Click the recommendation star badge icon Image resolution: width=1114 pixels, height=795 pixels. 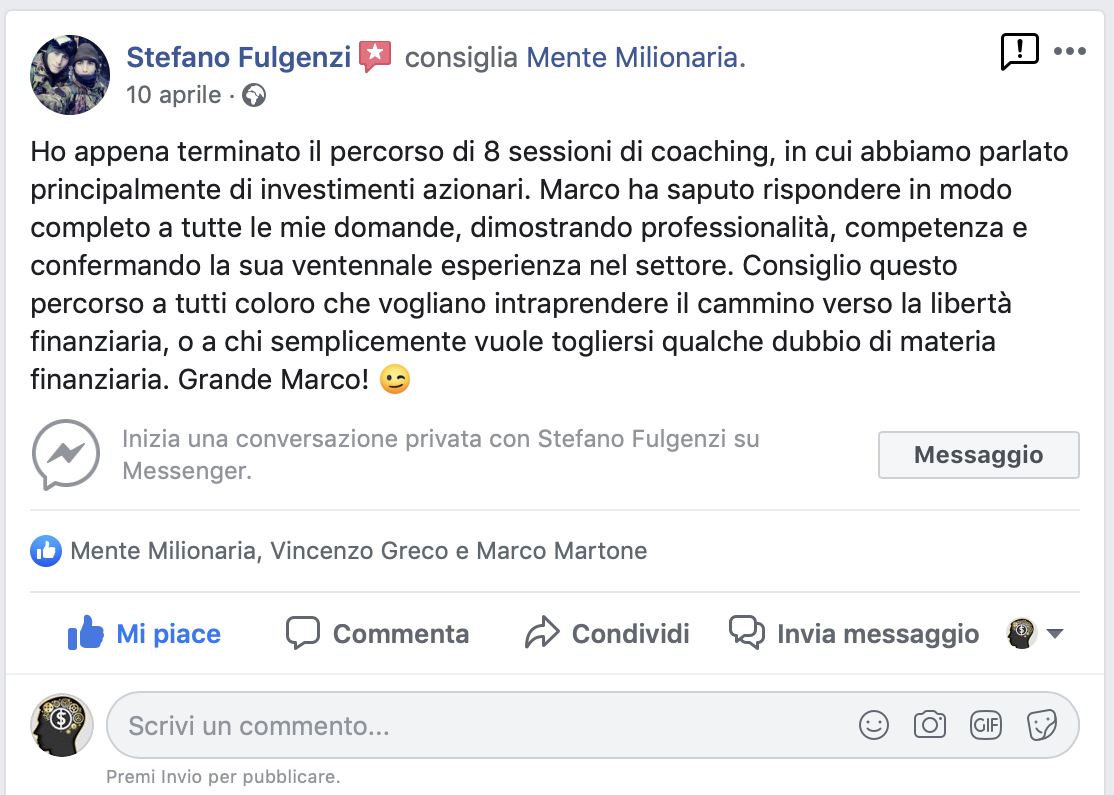click(x=375, y=57)
